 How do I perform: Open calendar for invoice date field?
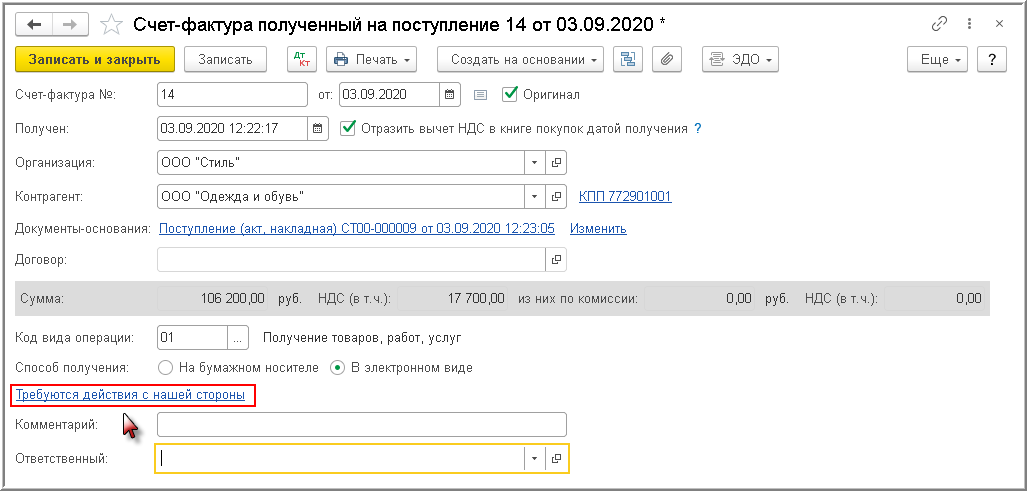[x=450, y=95]
